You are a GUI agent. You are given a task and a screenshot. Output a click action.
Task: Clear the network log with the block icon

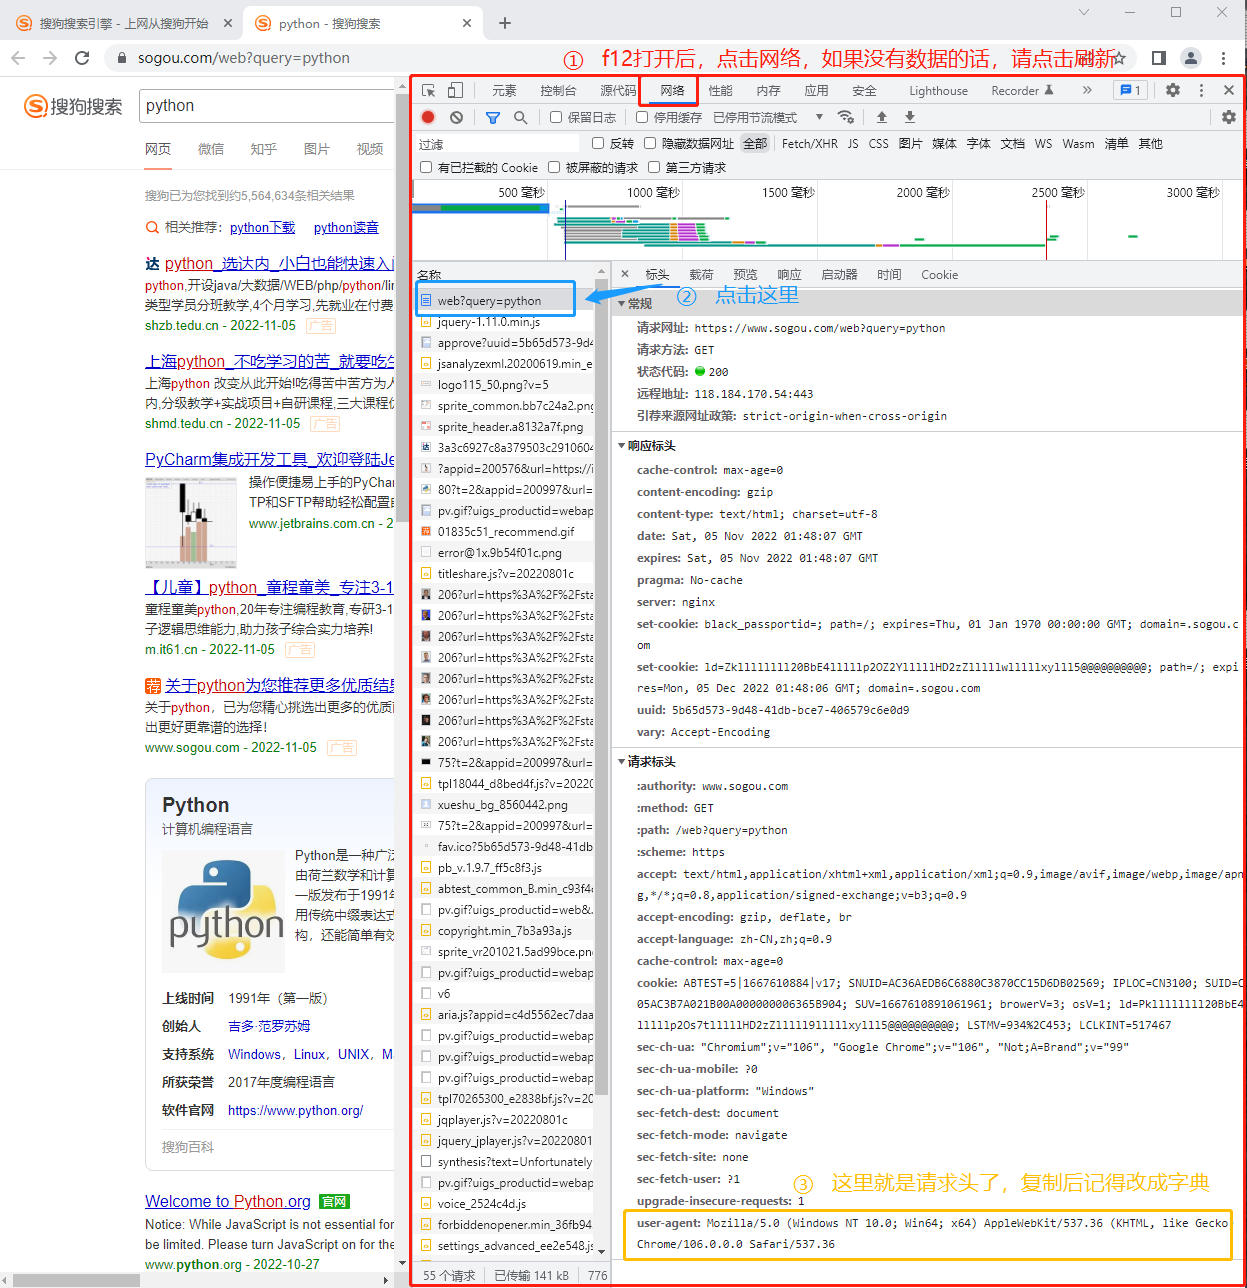pos(456,117)
